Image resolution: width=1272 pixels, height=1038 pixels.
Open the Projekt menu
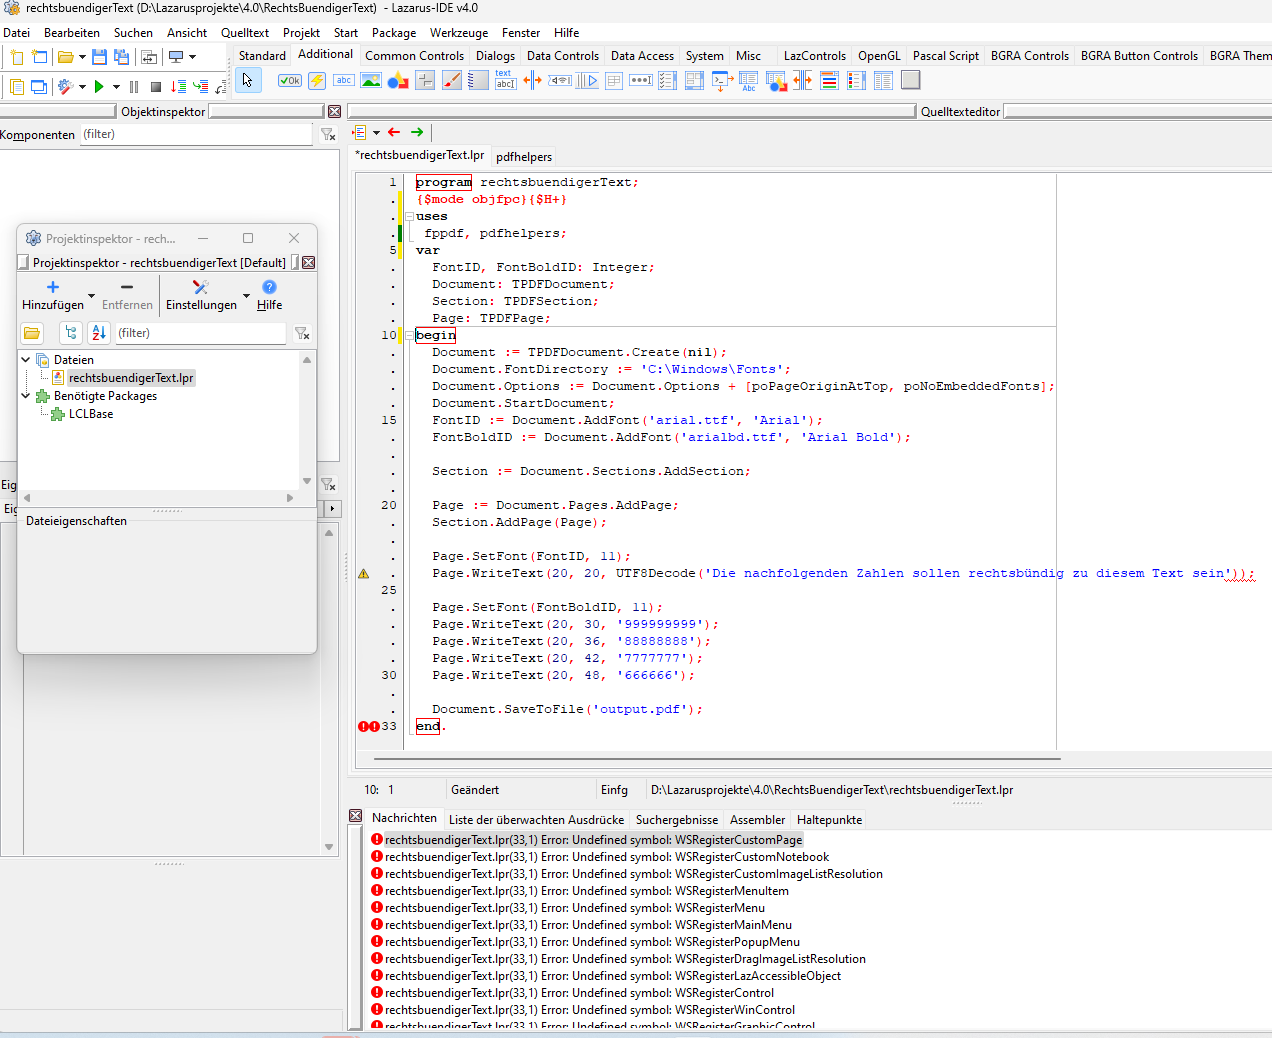click(301, 33)
